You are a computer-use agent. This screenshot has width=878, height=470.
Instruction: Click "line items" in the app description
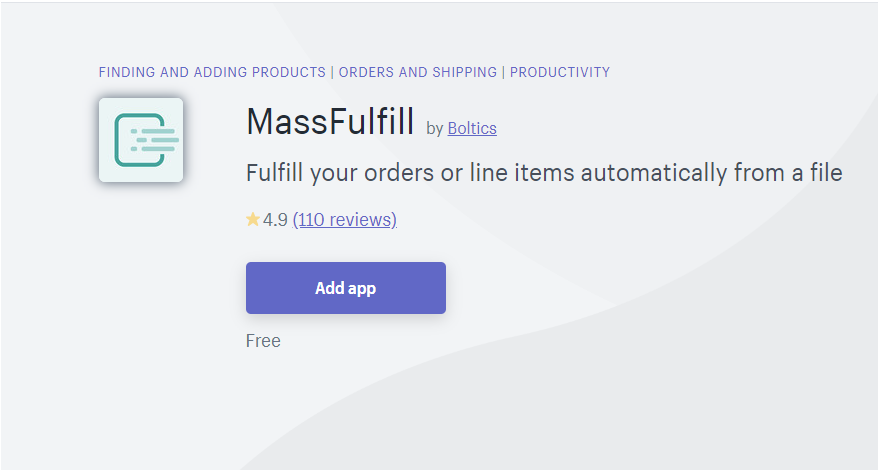coord(526,173)
